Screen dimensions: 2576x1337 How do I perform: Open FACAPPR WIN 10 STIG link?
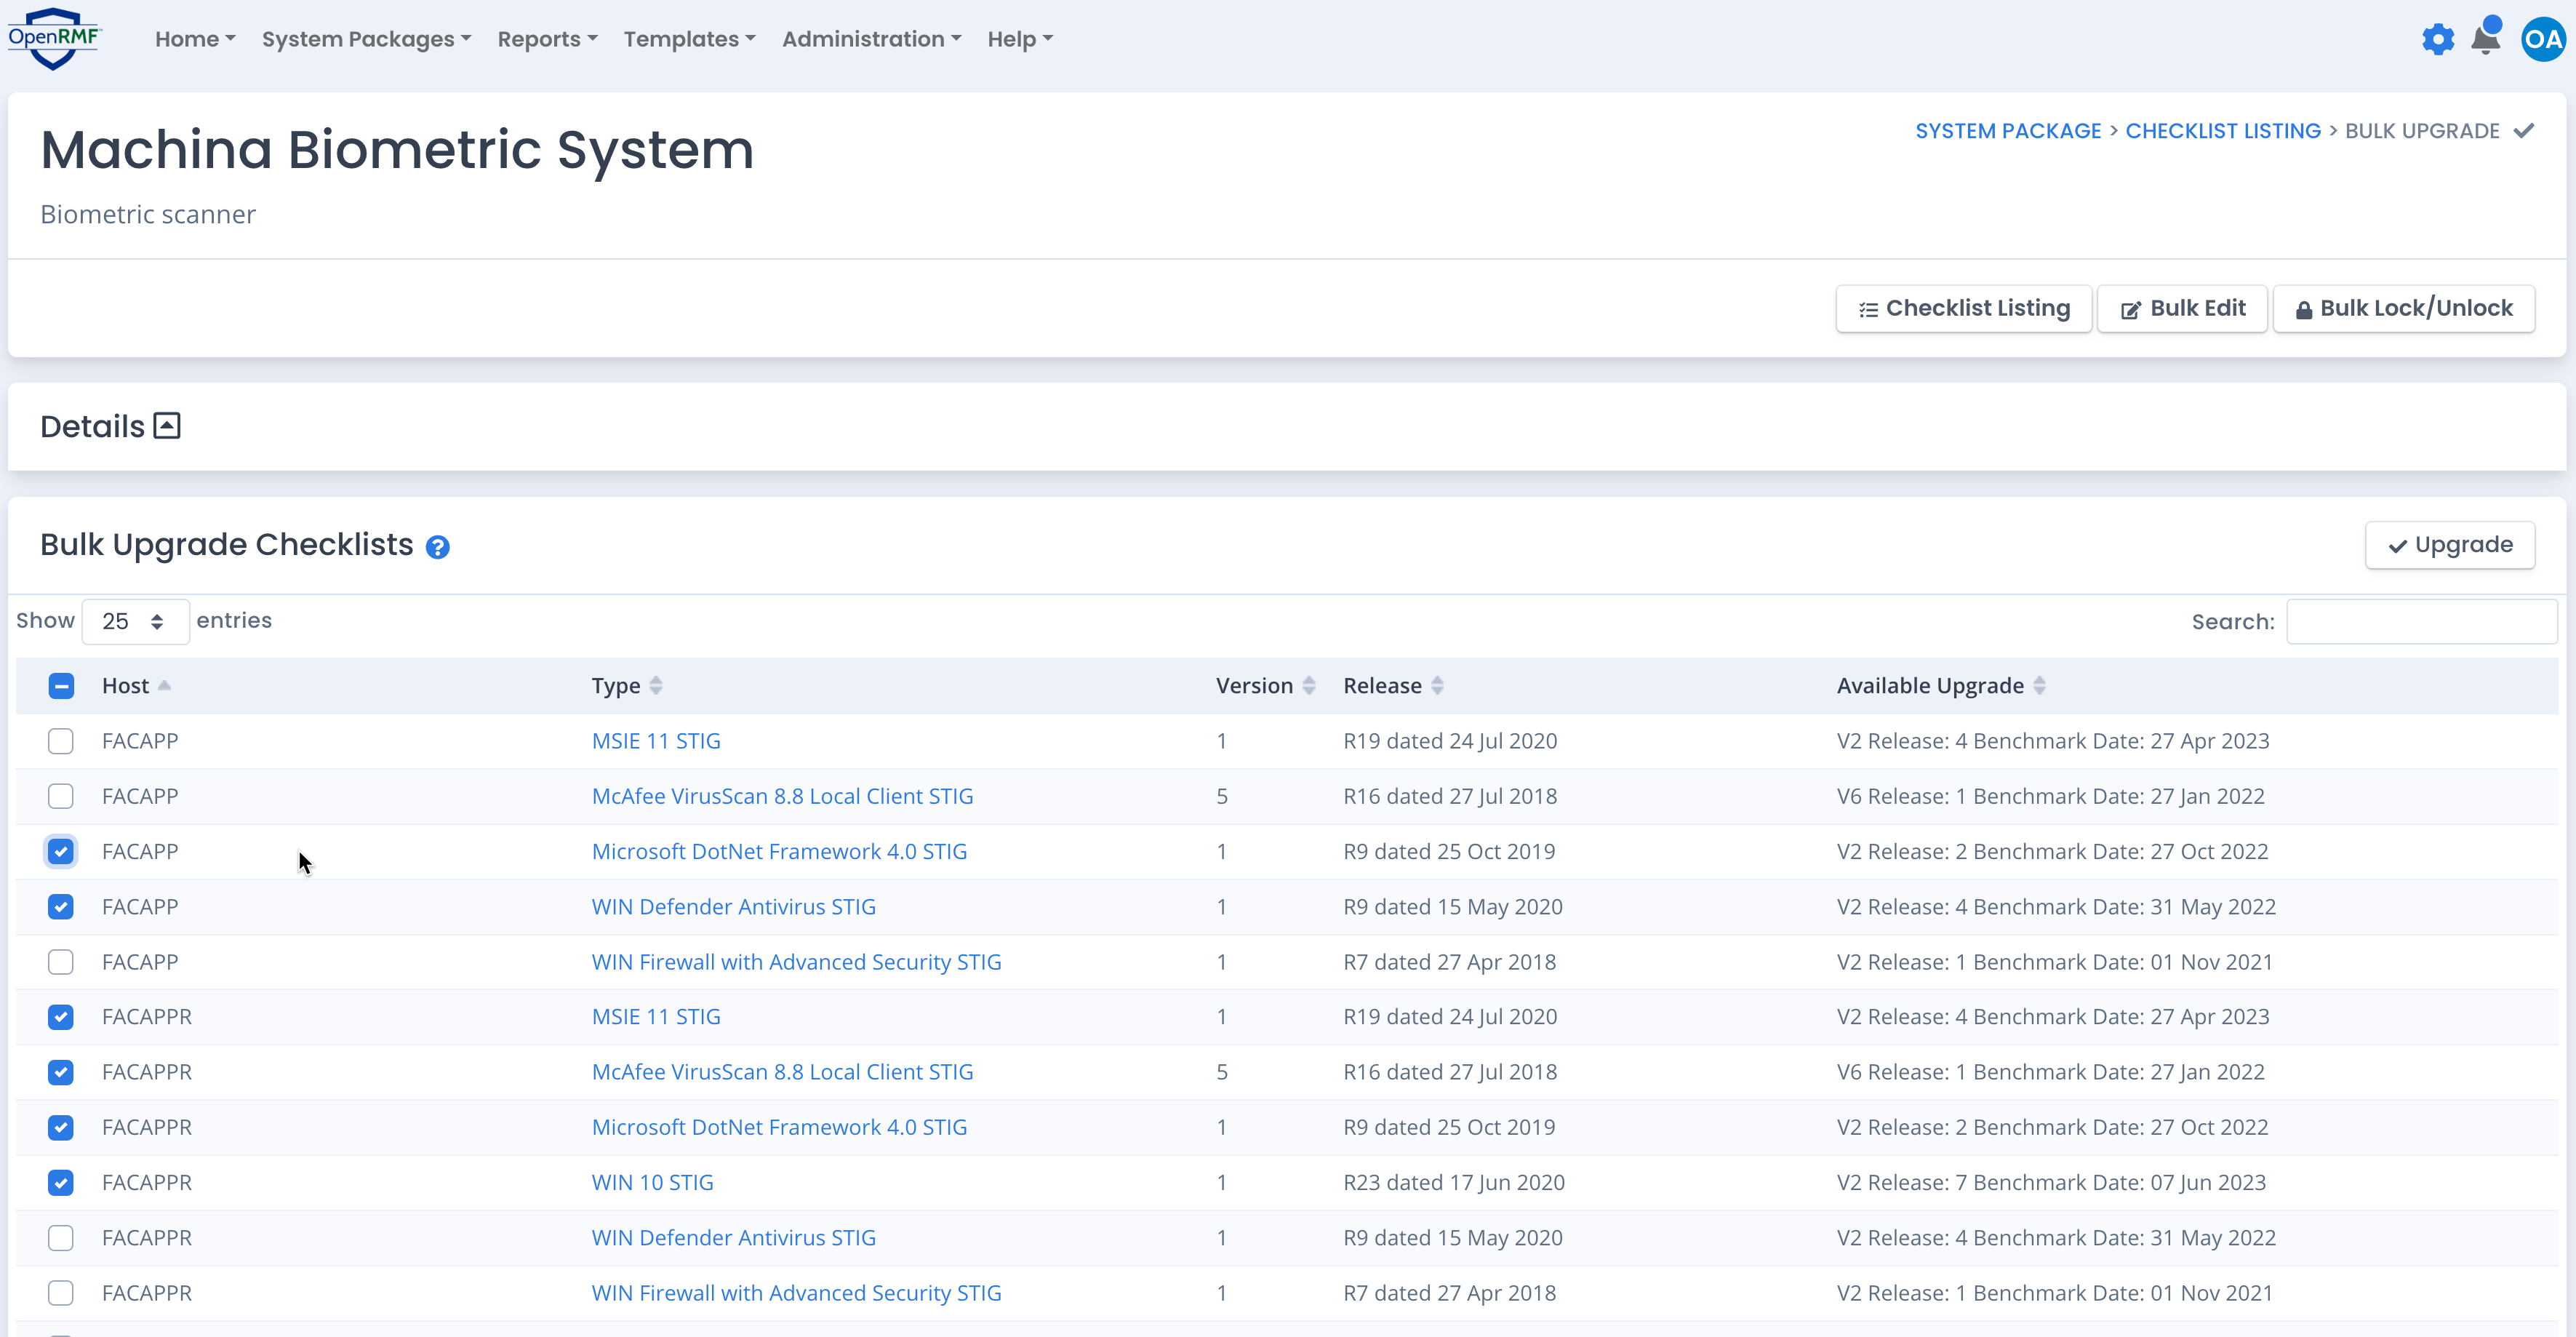coord(652,1183)
